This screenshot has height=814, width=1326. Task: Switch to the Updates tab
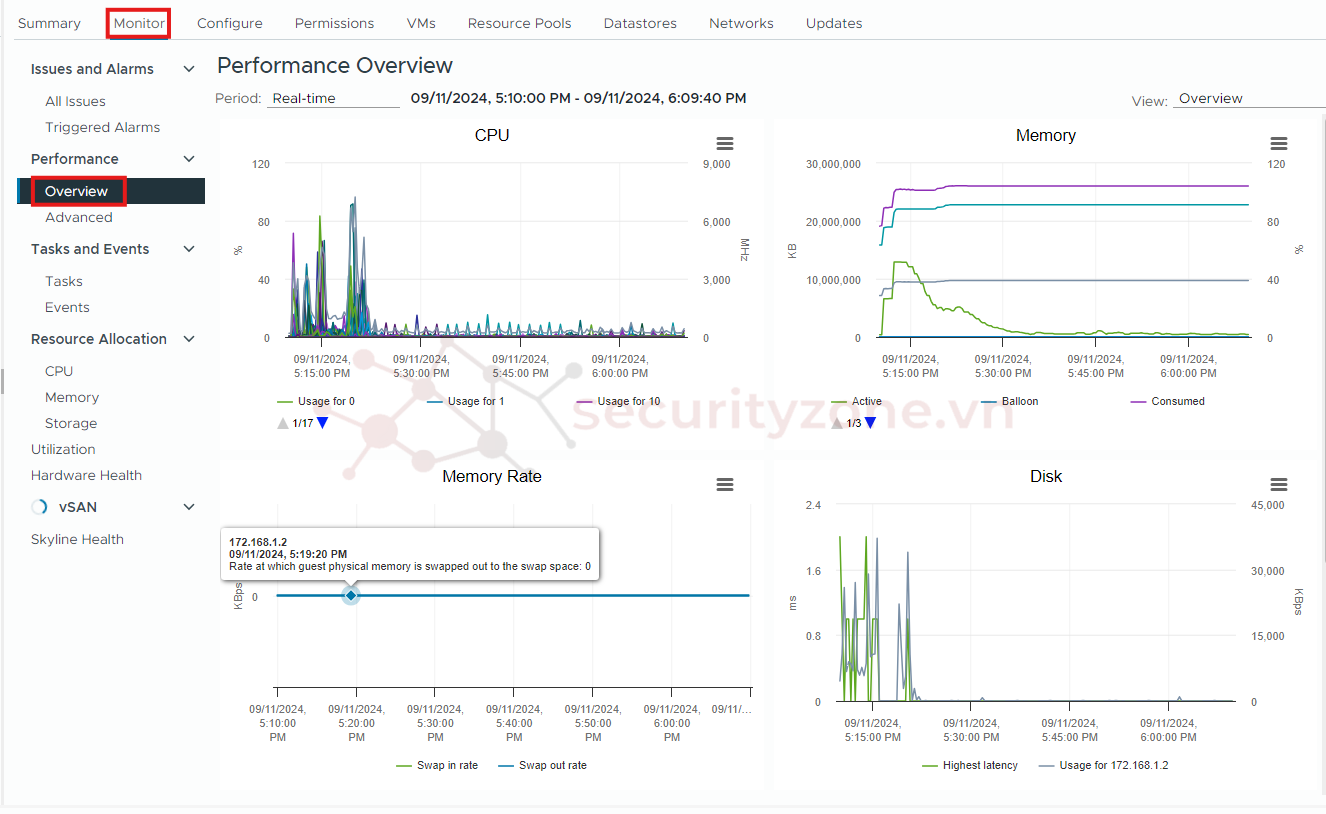coord(834,23)
